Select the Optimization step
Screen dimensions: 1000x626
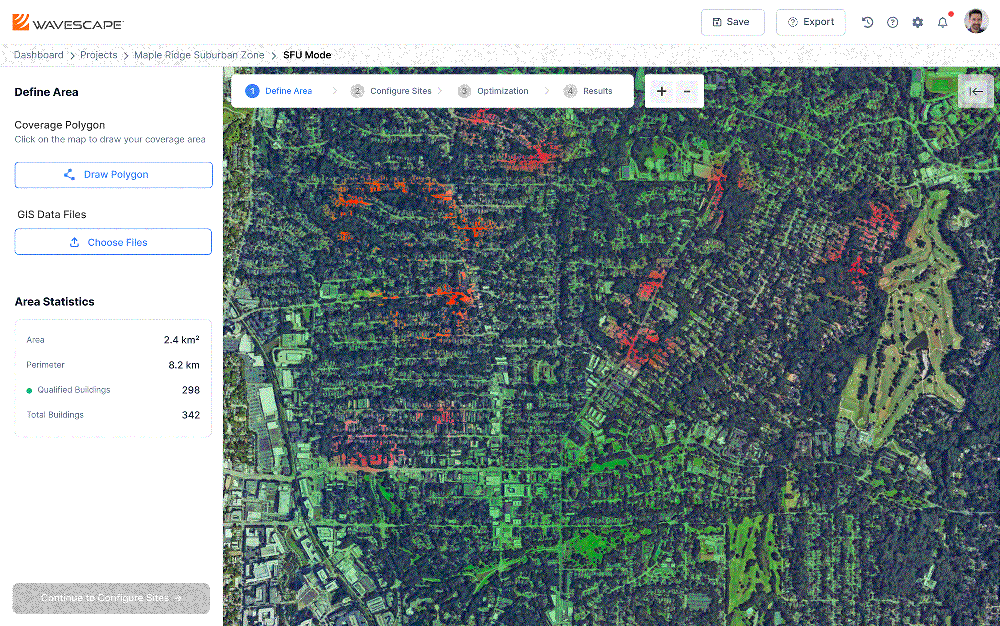pyautogui.click(x=493, y=91)
